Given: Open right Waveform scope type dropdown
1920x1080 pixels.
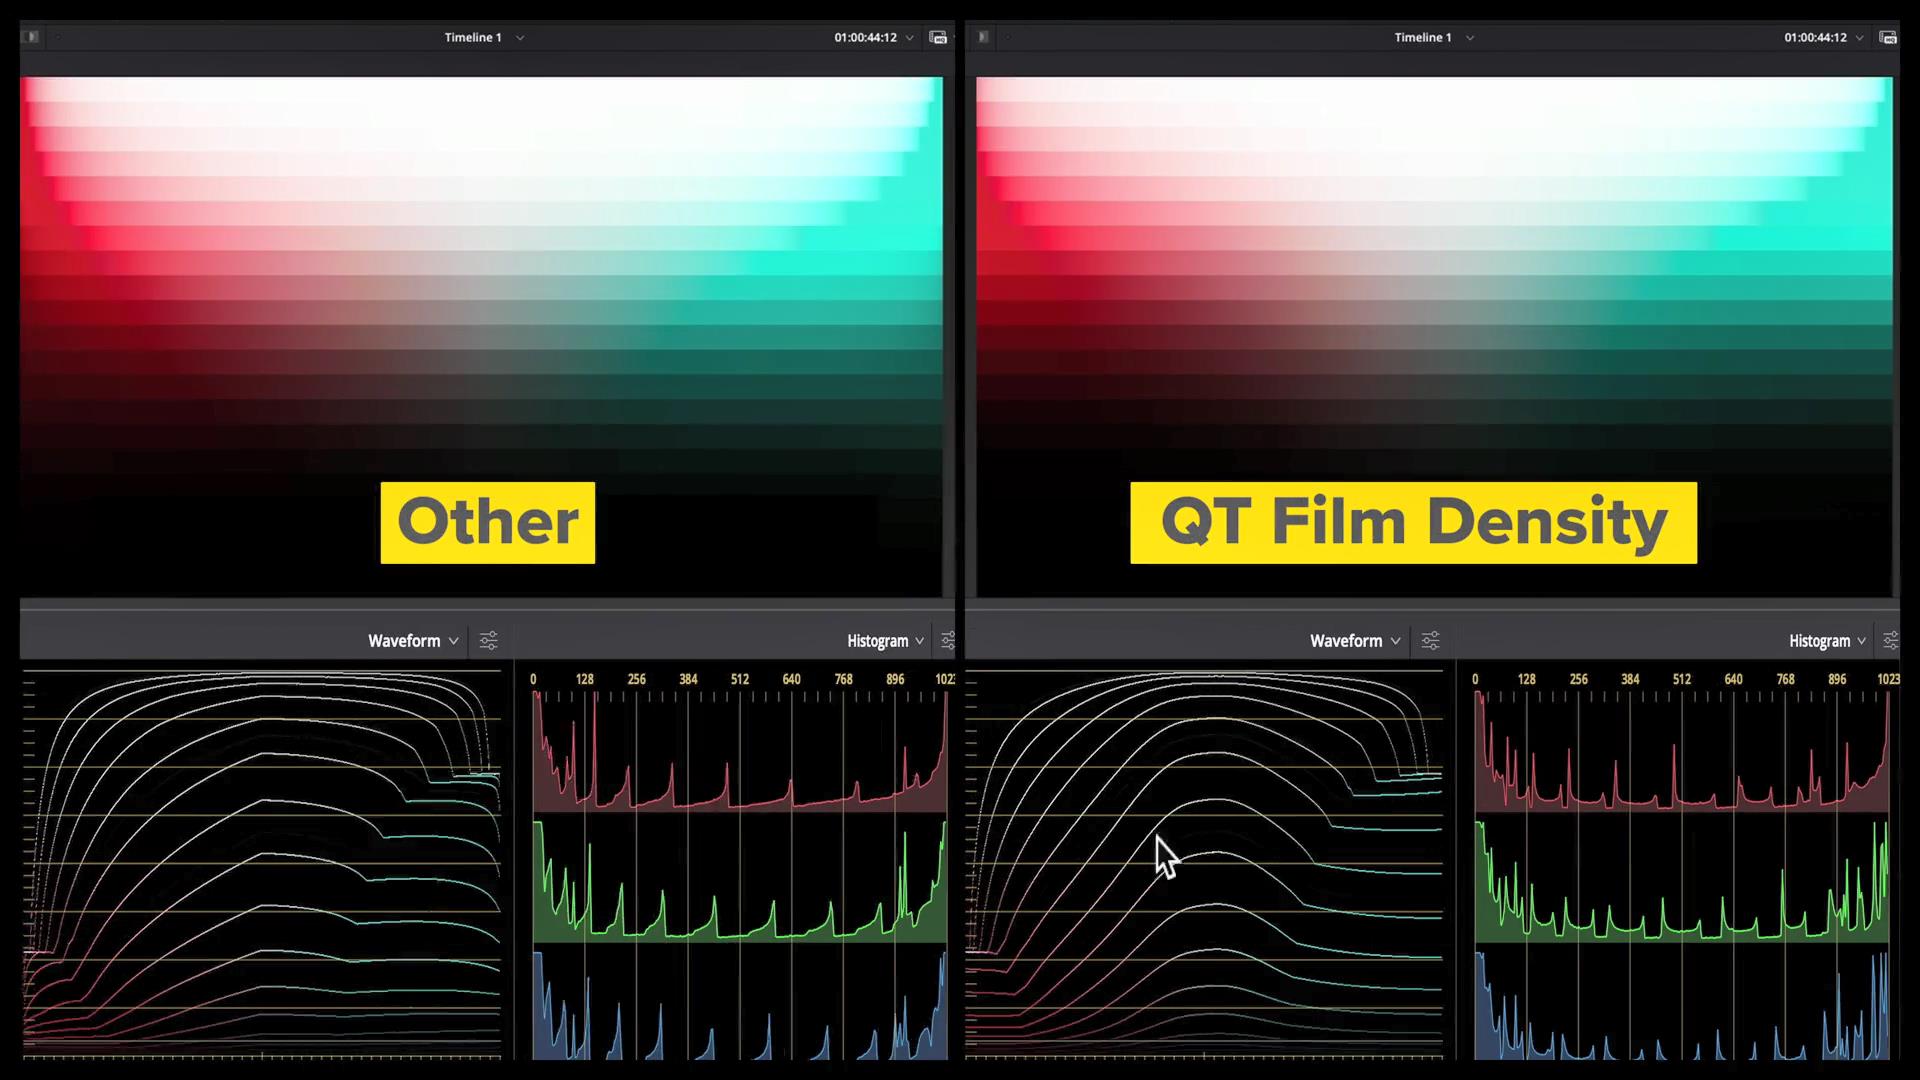Looking at the screenshot, I should pos(1354,641).
